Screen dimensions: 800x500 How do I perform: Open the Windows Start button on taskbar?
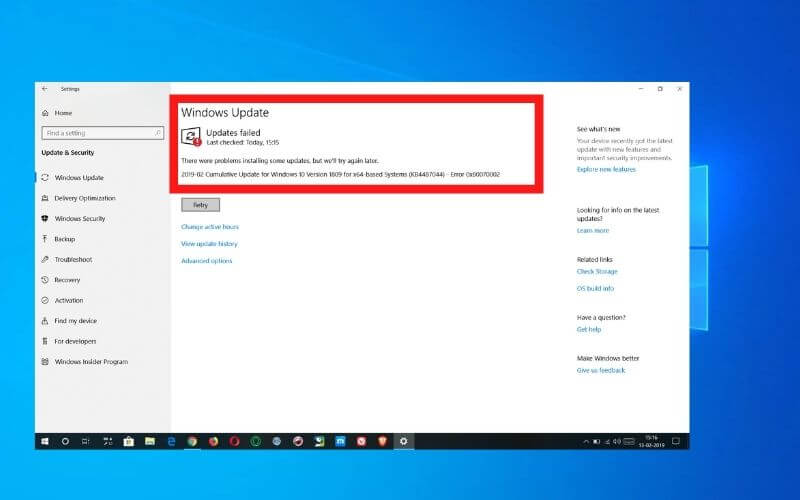pos(45,441)
